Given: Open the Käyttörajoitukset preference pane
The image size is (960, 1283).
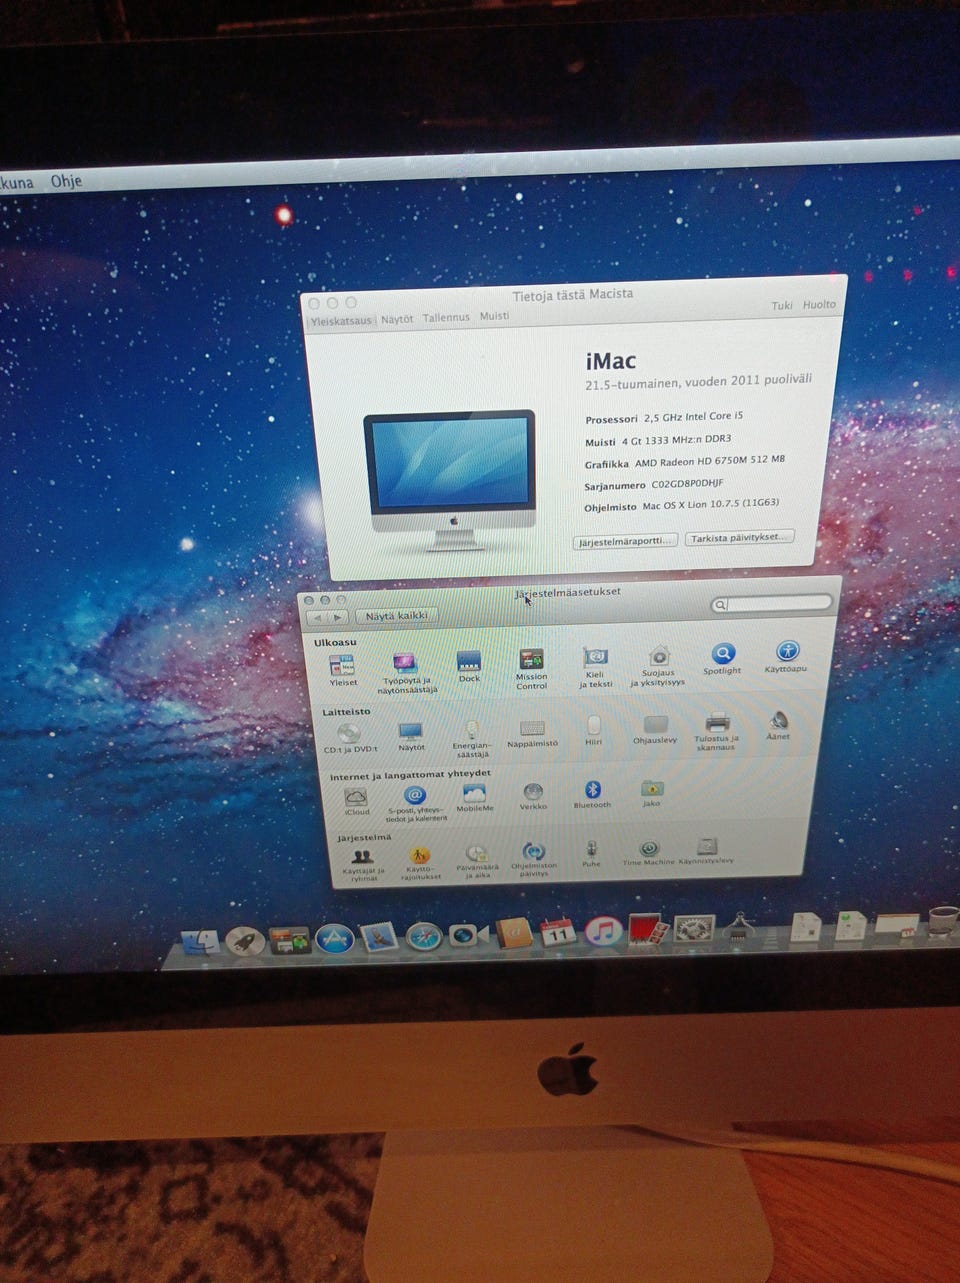Looking at the screenshot, I should click(420, 863).
